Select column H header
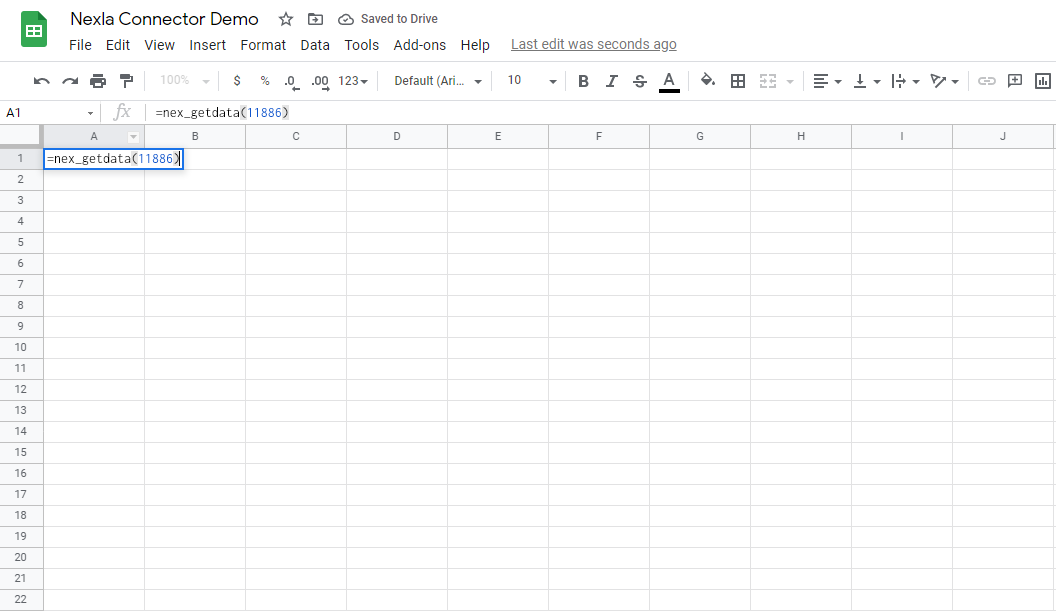 pos(801,137)
